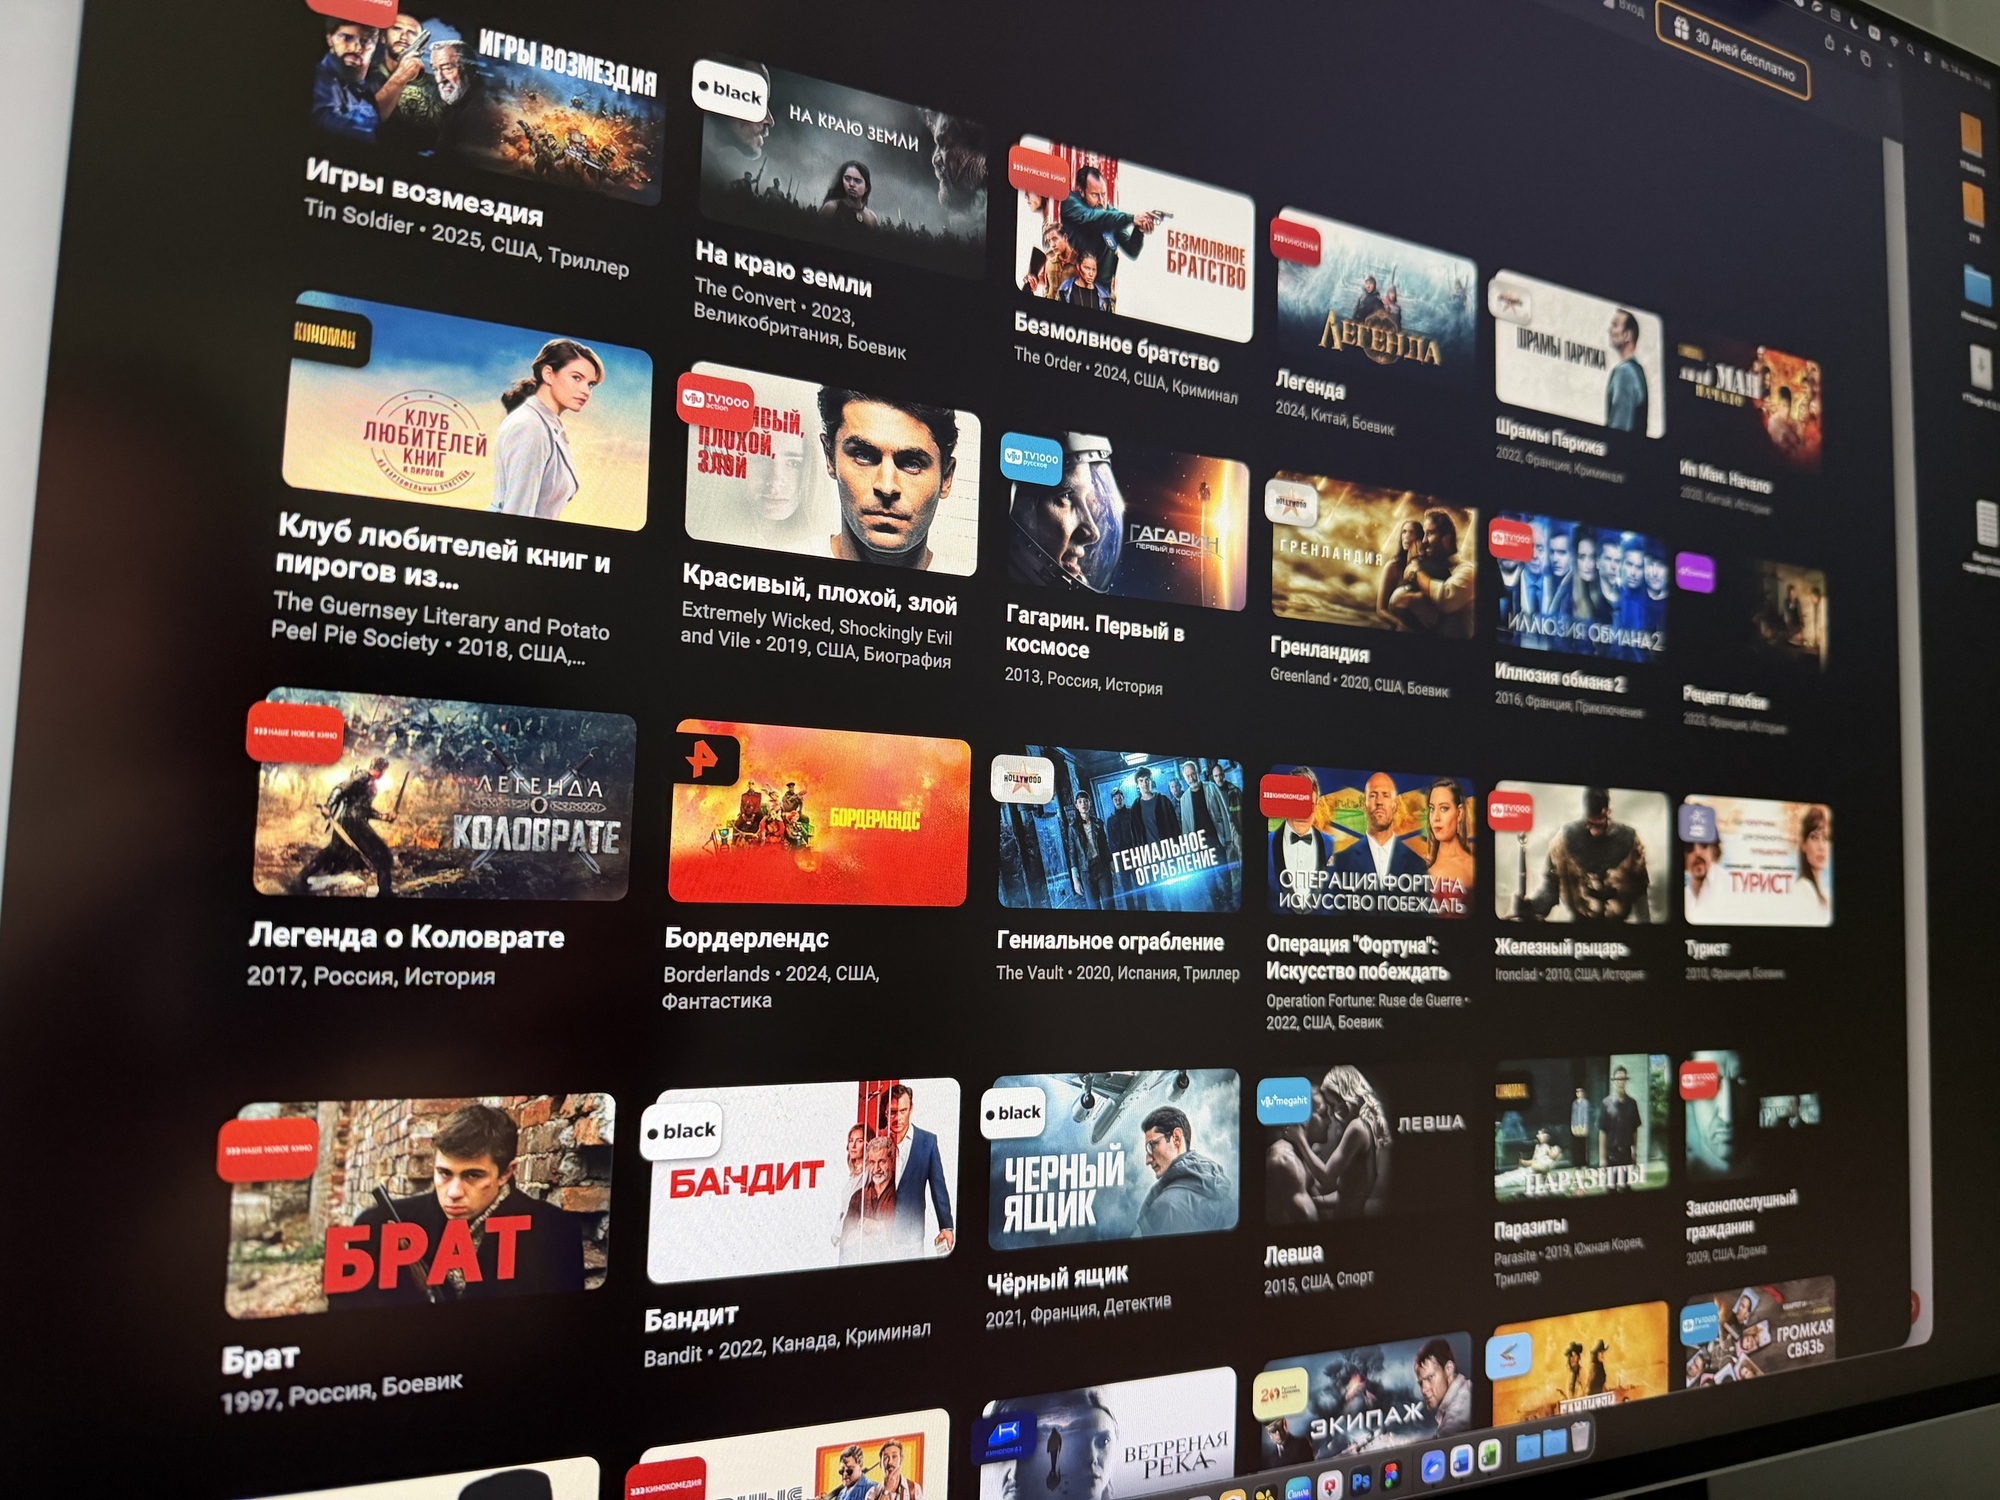The height and width of the screenshot is (1500, 2000).
Task: Open the Громкая связь poster
Action: (1758, 1332)
